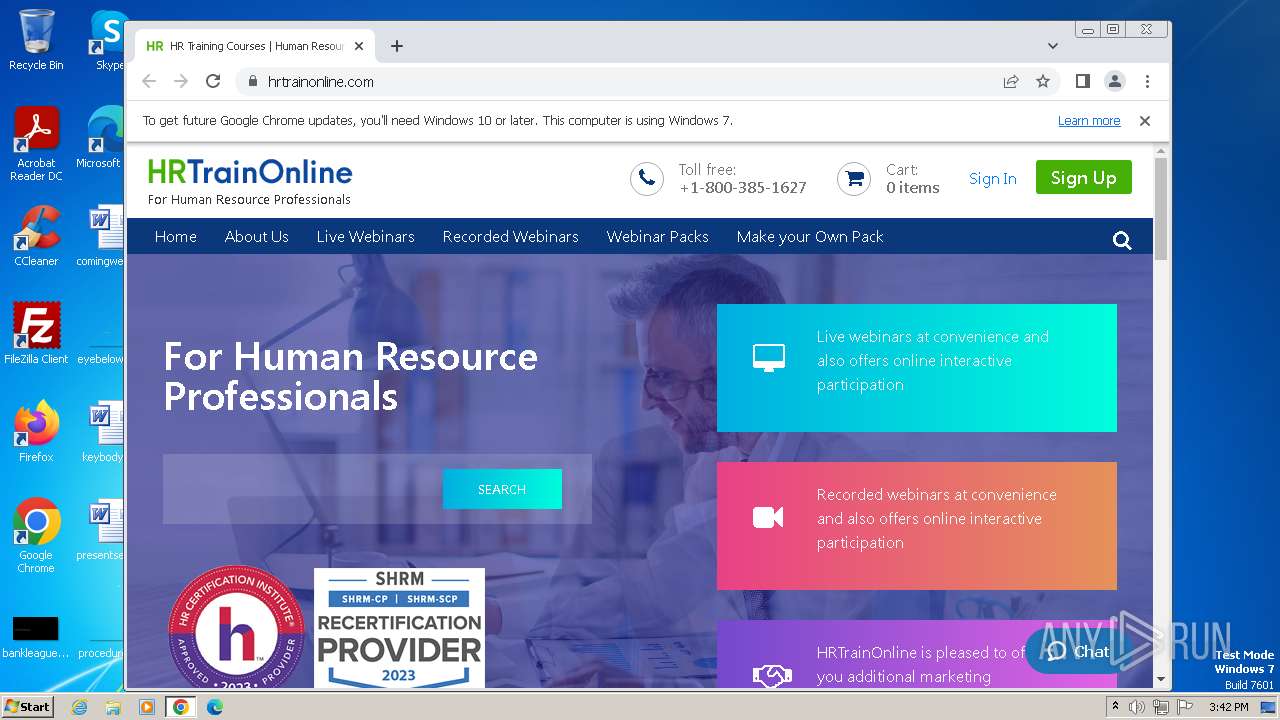The height and width of the screenshot is (720, 1280).
Task: Select the Firefox desktop icon
Action: (x=36, y=431)
